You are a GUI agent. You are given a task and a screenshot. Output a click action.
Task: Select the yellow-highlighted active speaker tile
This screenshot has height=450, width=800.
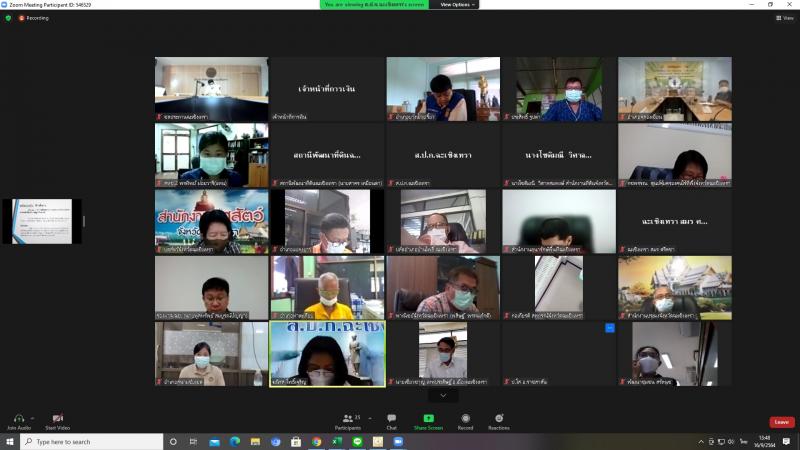328,354
